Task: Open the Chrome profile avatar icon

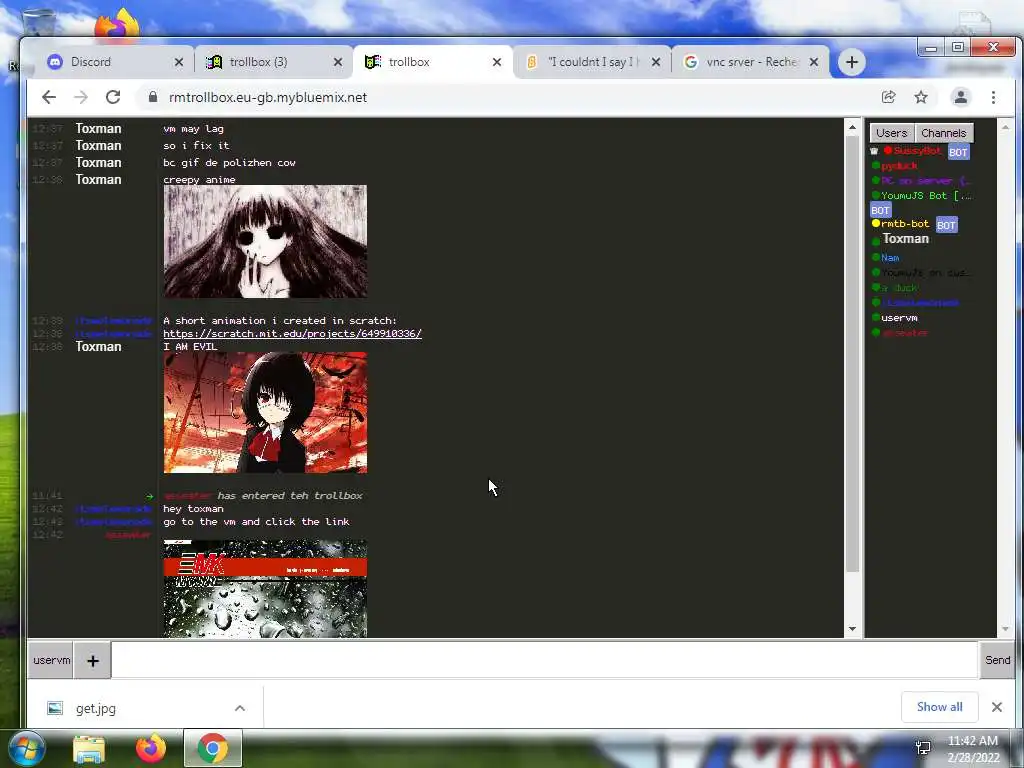Action: pyautogui.click(x=961, y=97)
